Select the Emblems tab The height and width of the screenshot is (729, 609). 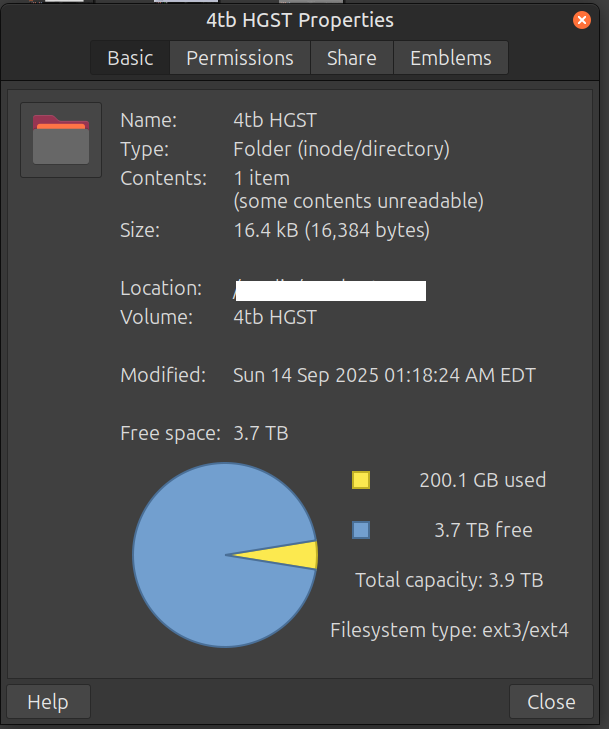(x=451, y=58)
